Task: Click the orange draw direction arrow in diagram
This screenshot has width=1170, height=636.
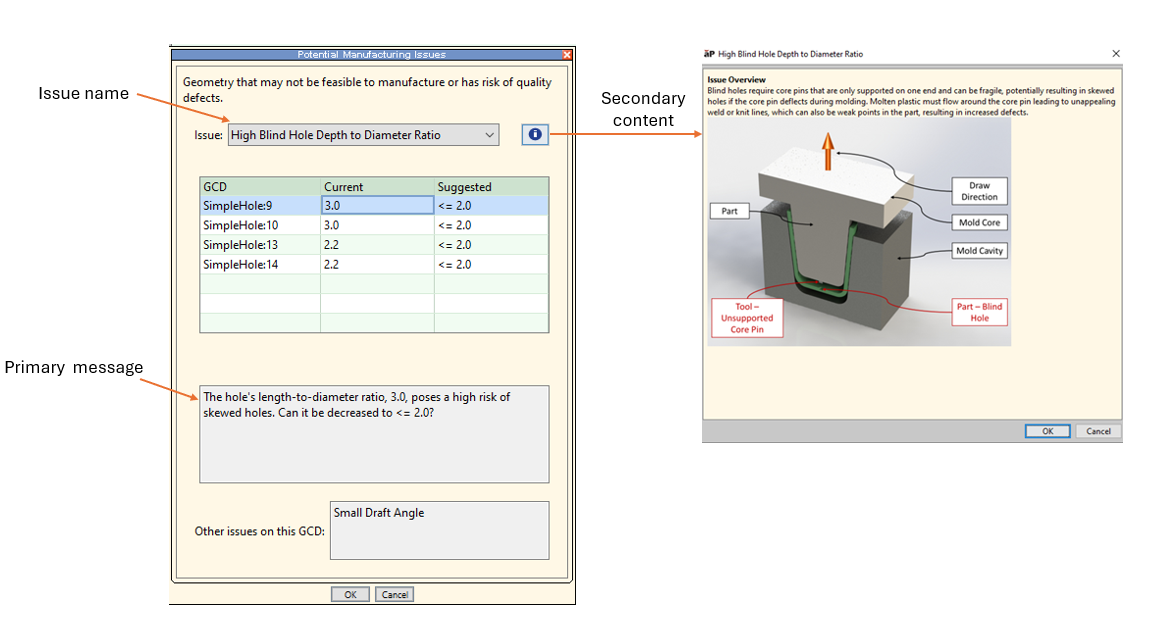Action: coord(827,156)
